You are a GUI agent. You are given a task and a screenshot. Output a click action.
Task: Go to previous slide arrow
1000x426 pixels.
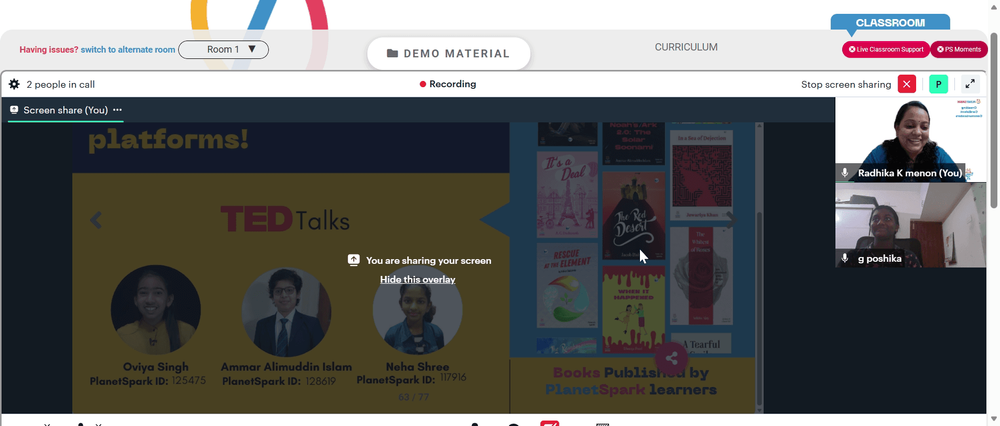click(96, 220)
